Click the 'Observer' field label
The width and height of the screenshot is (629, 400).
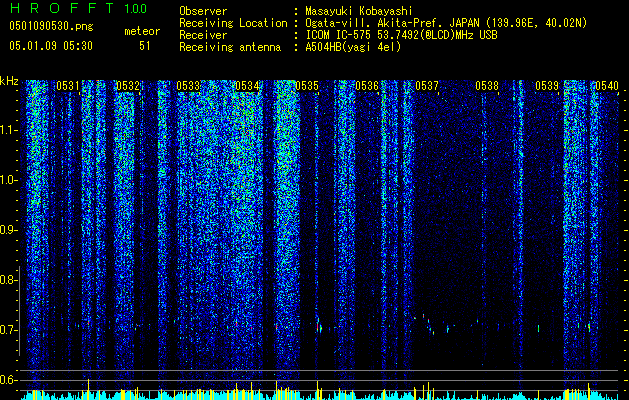click(x=203, y=11)
